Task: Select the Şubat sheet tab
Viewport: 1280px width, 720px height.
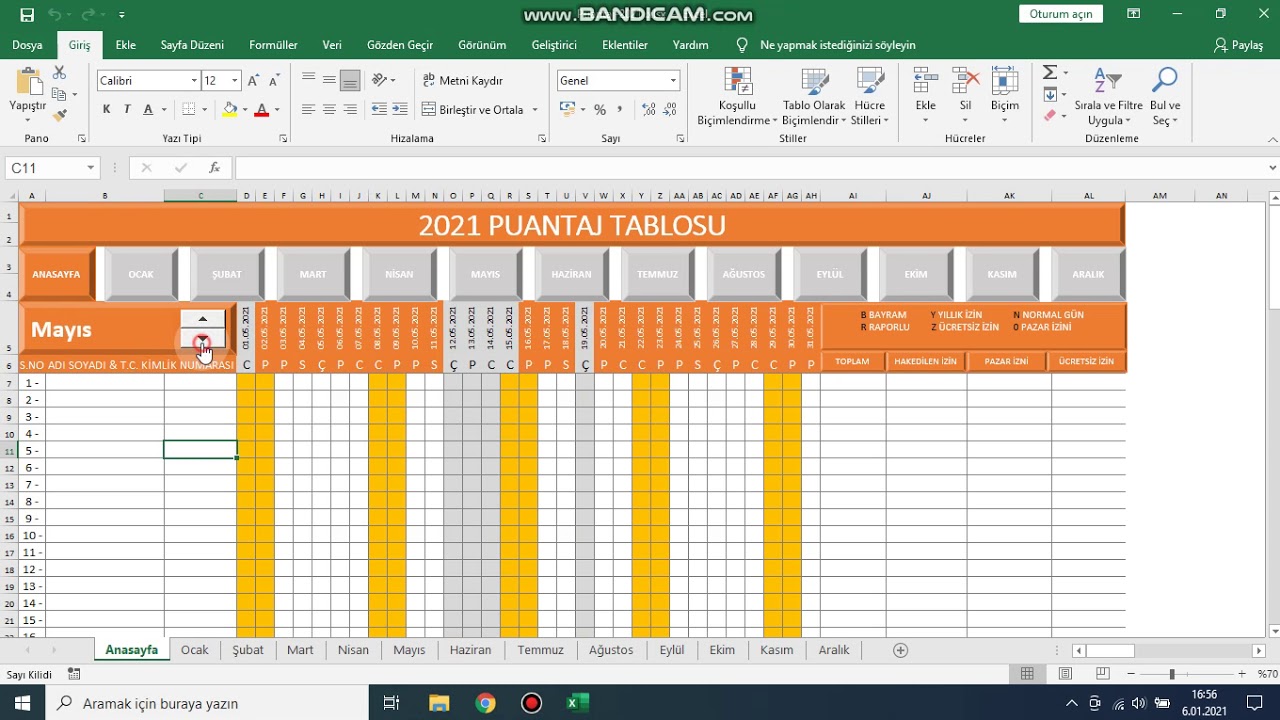Action: (248, 650)
